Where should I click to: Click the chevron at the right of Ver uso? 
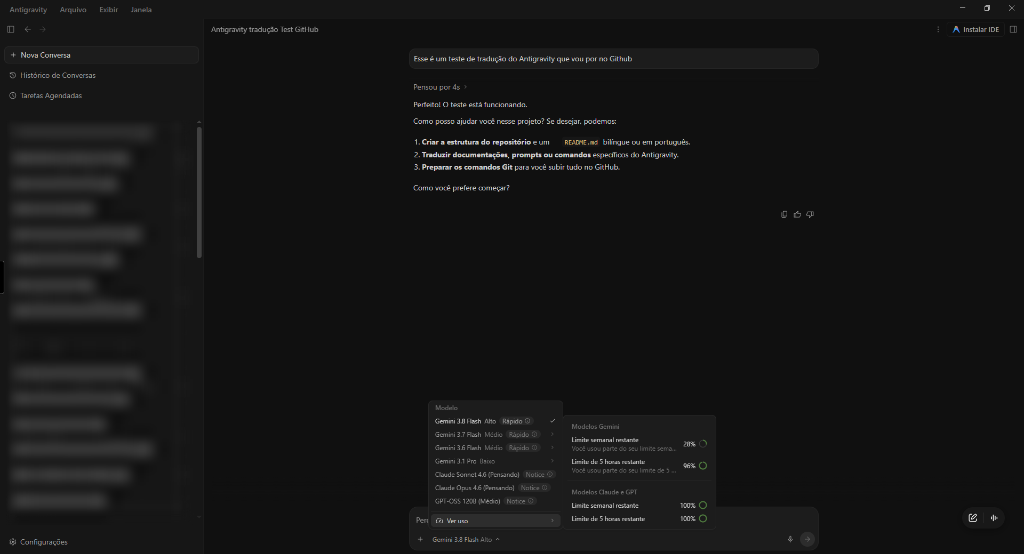[552, 521]
